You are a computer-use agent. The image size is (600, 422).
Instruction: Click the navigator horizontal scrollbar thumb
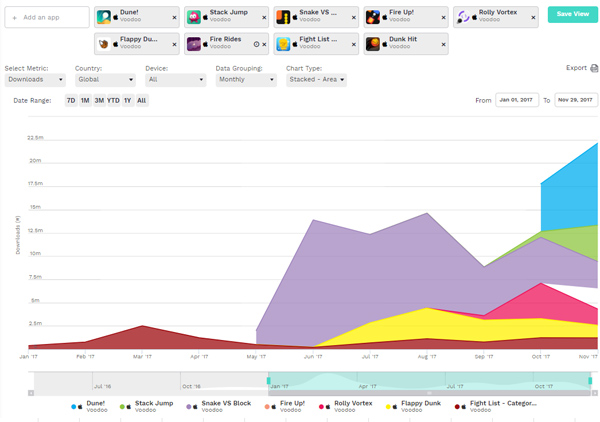[x=429, y=393]
